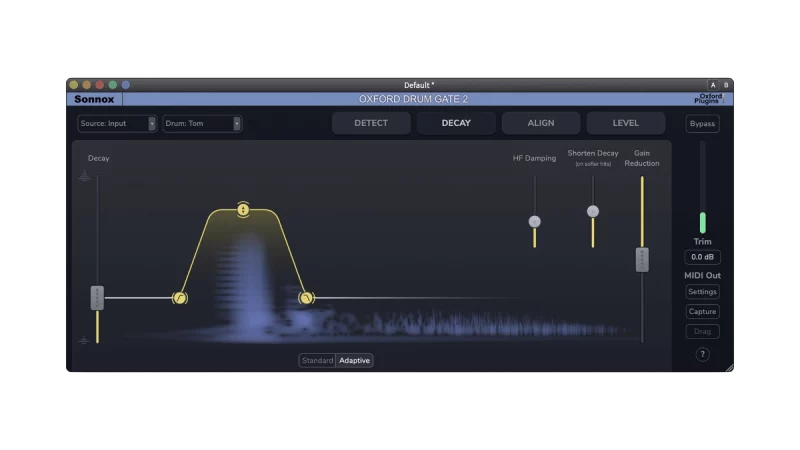Open the Source: Input dropdown
The image size is (800, 450).
117,123
